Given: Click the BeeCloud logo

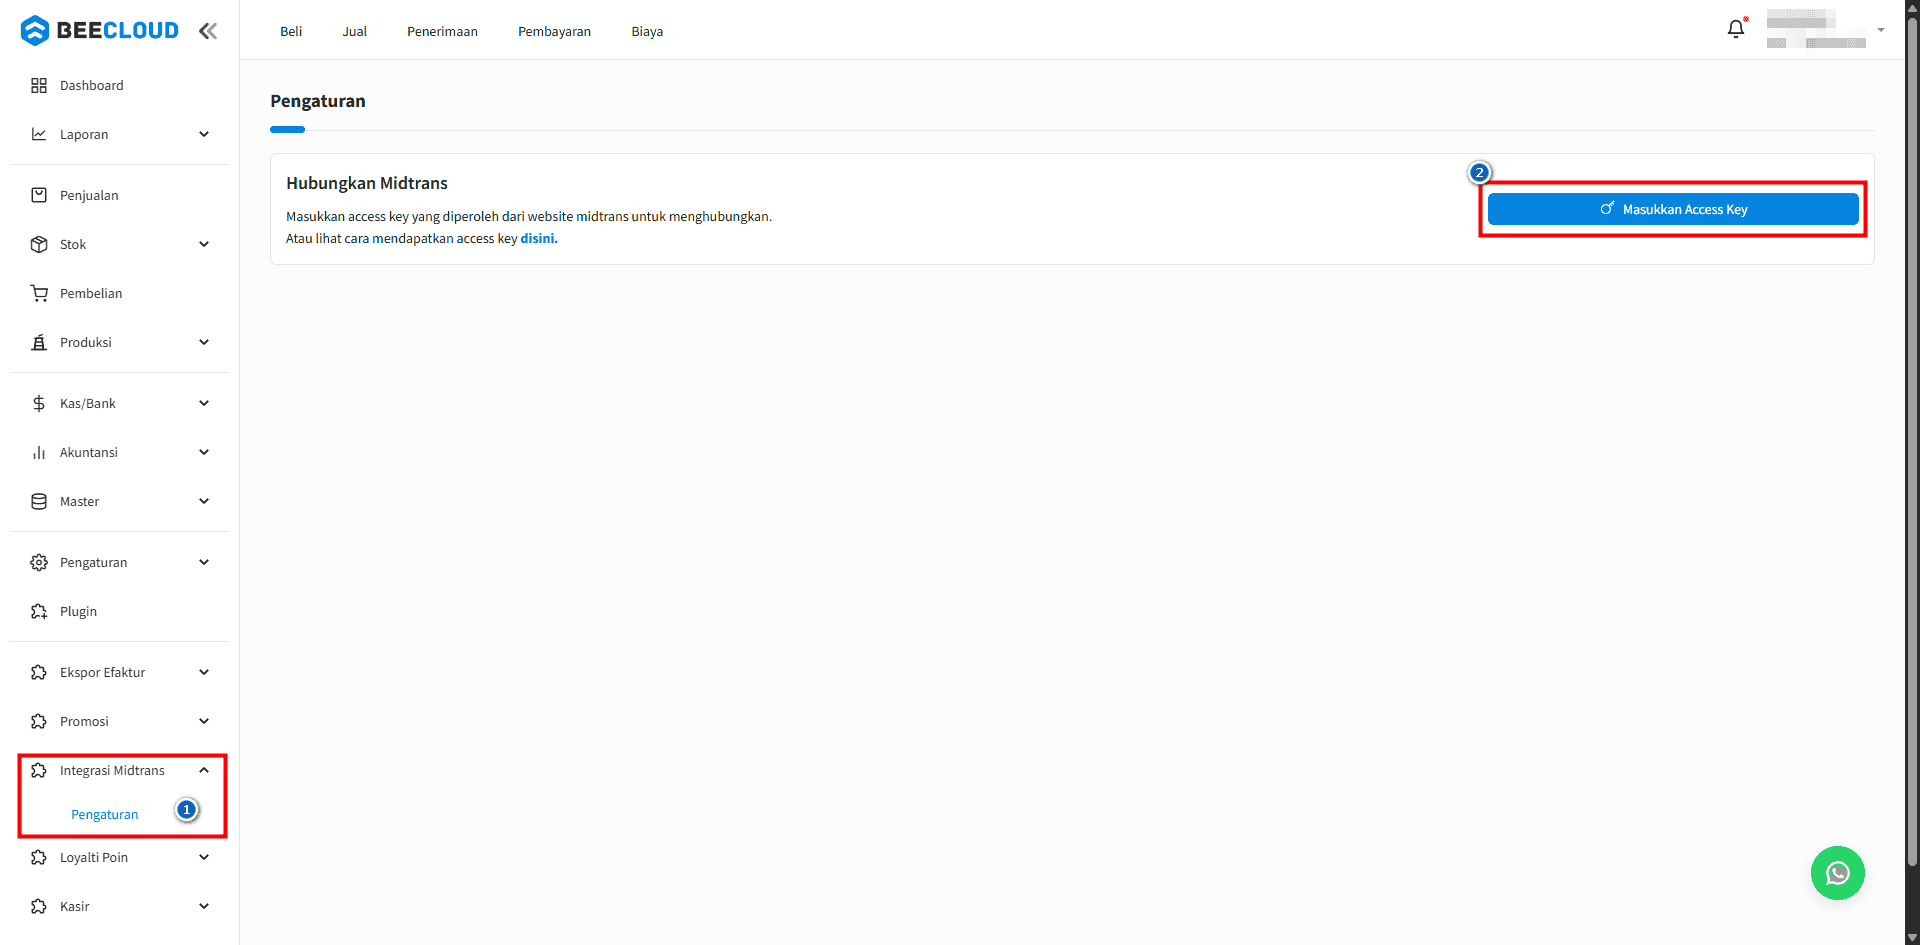Looking at the screenshot, I should (99, 31).
